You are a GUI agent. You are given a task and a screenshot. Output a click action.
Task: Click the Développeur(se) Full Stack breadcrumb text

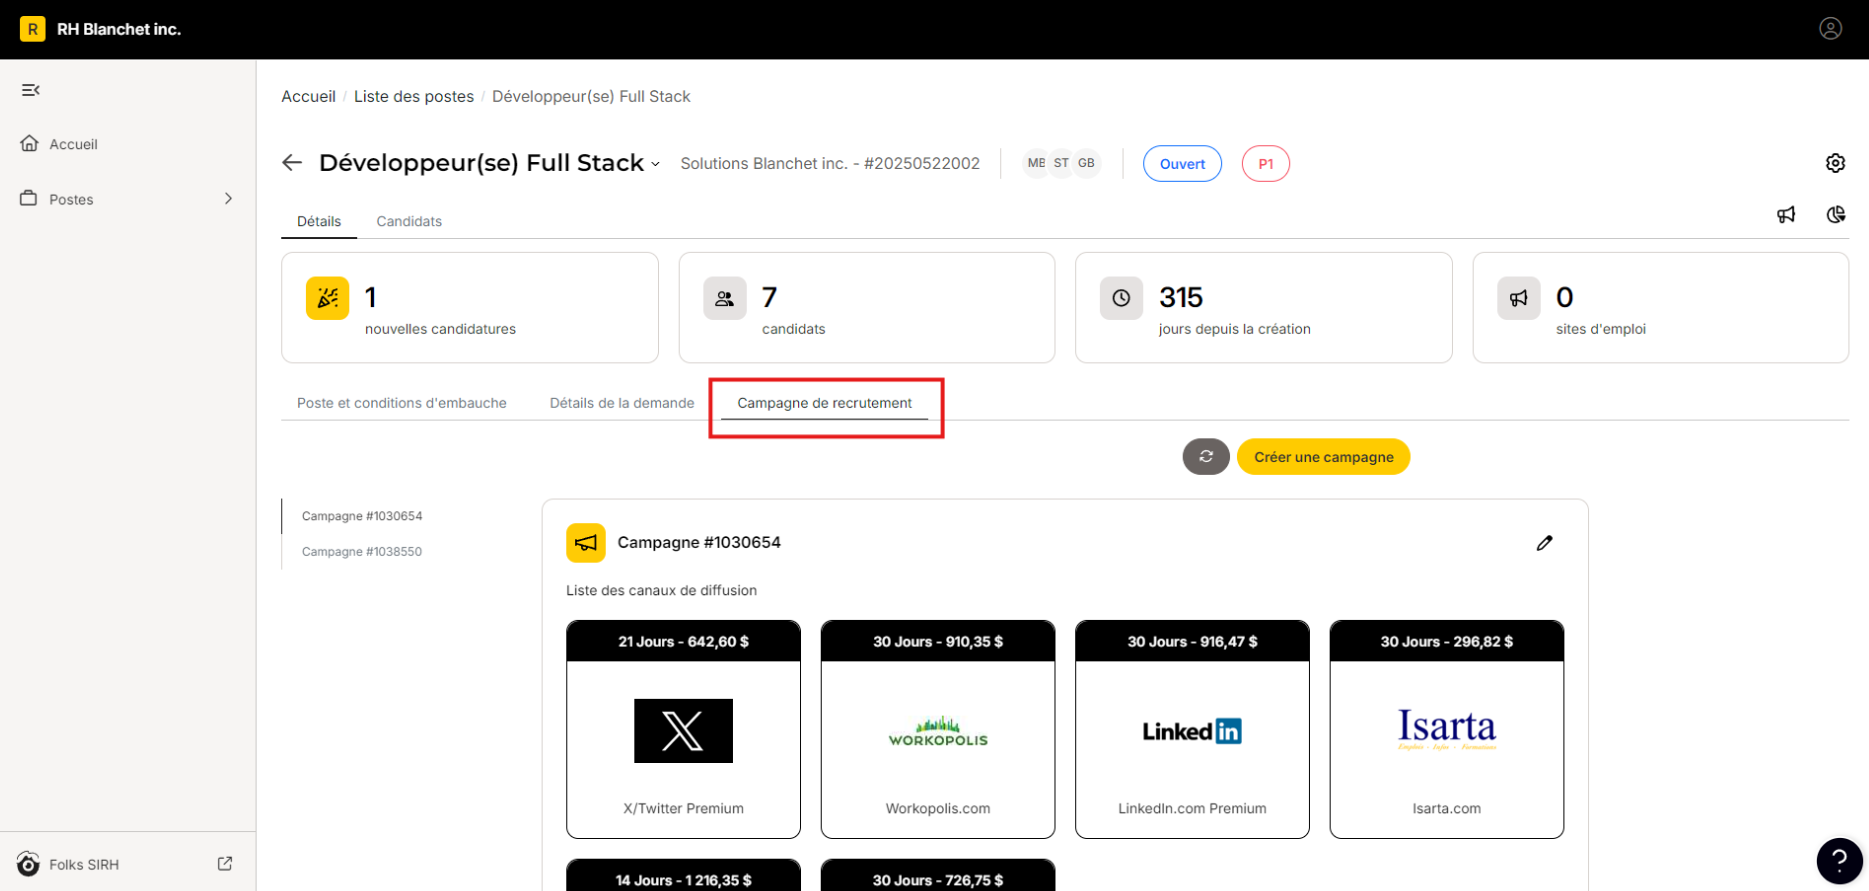[591, 96]
